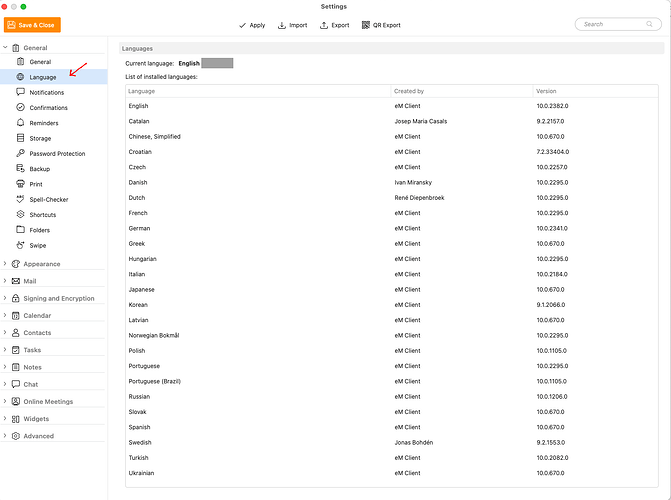This screenshot has height=500, width=671.
Task: Select the French language row
Action: [x=392, y=213]
